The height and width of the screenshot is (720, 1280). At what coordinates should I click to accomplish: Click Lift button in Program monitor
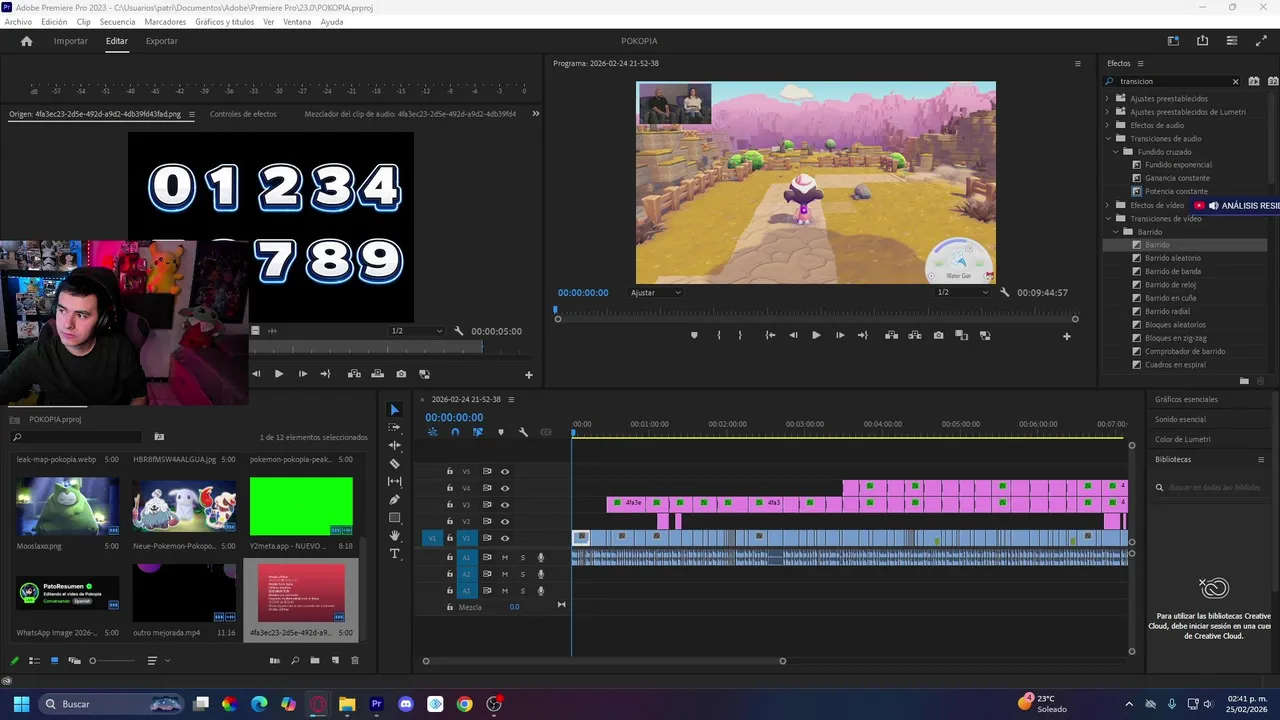[891, 335]
